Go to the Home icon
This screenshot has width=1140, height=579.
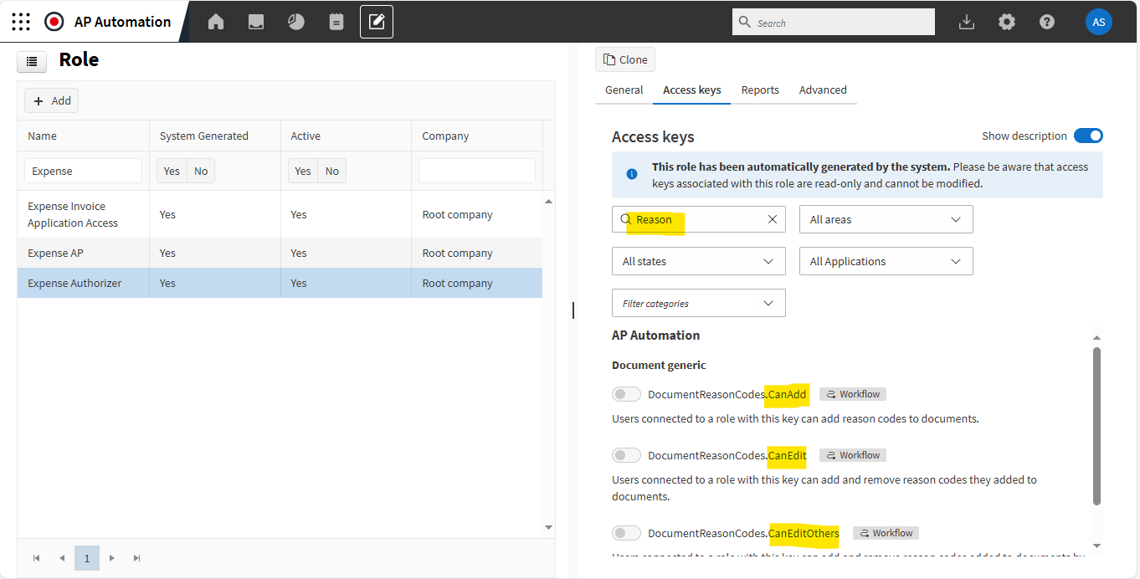pyautogui.click(x=216, y=22)
